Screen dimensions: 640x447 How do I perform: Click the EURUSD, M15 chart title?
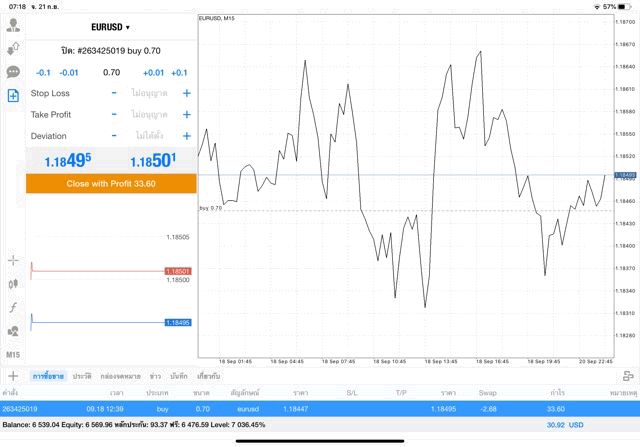(x=217, y=18)
